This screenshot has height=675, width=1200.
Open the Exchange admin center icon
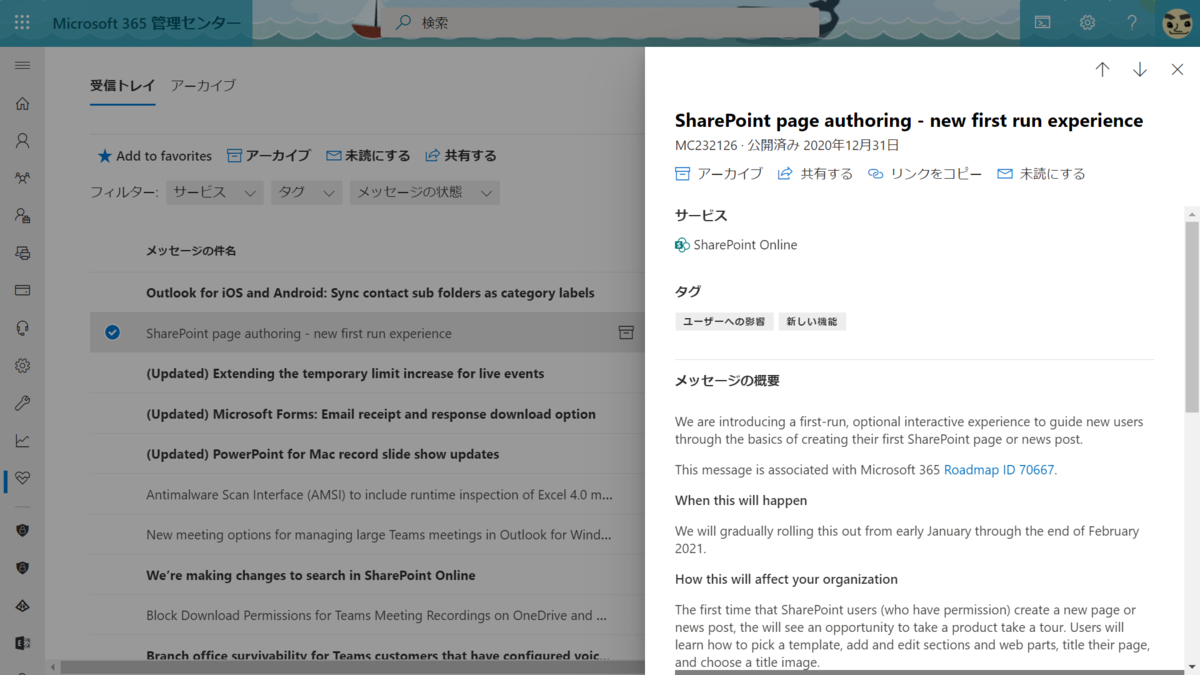(x=22, y=642)
